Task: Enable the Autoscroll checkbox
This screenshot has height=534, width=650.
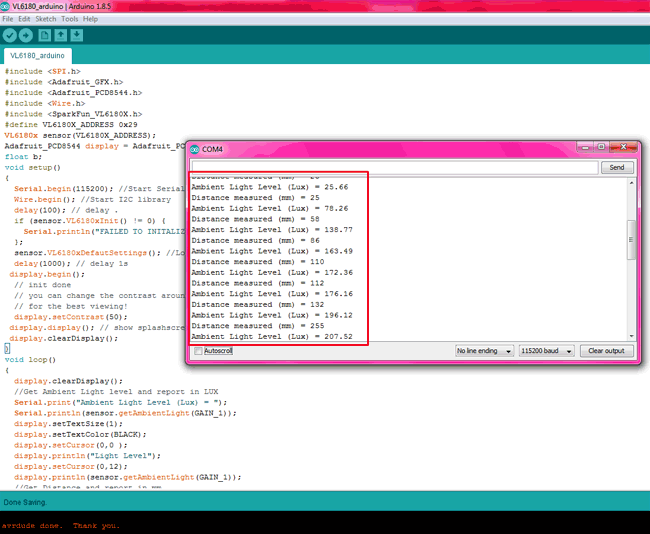Action: (198, 352)
